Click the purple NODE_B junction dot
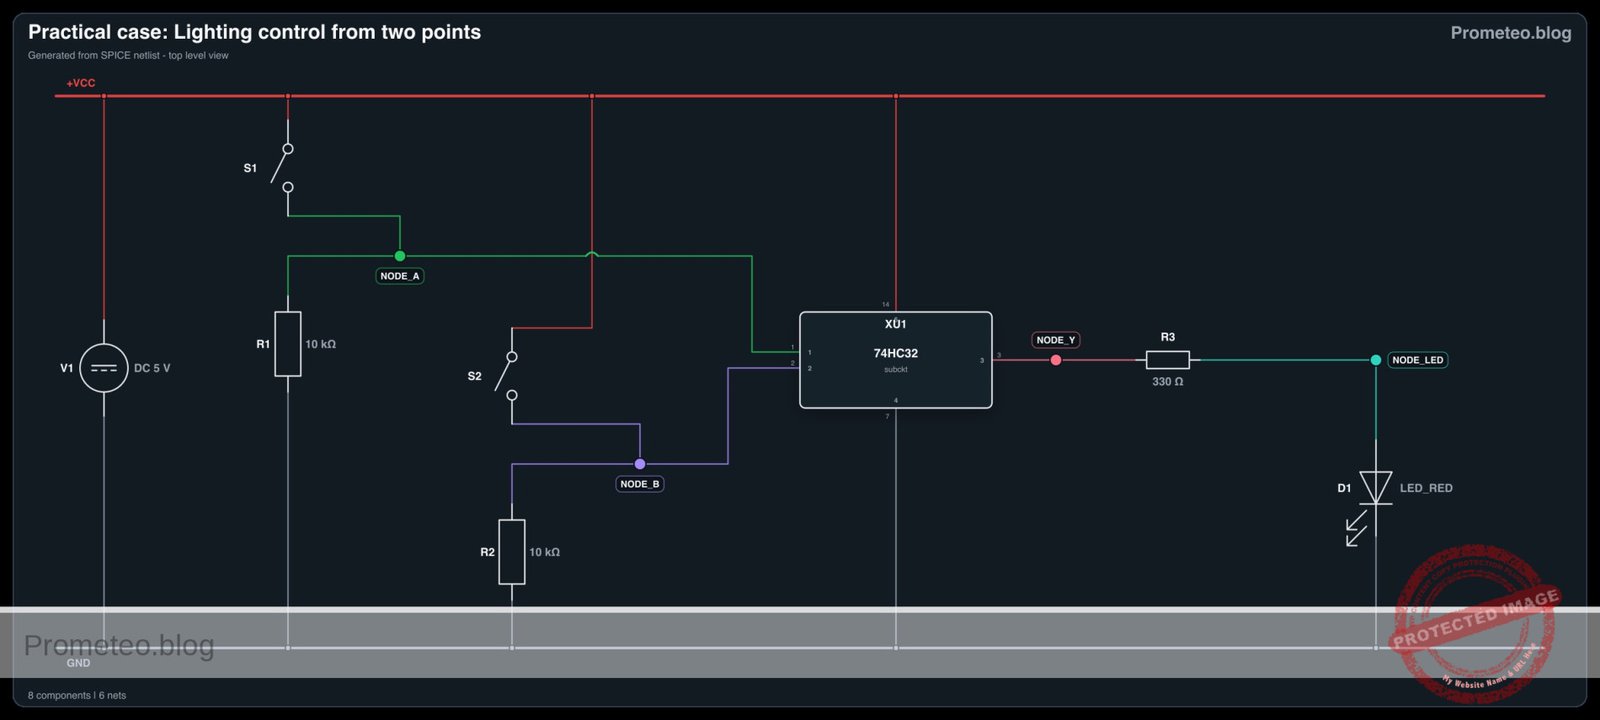This screenshot has width=1600, height=720. [x=640, y=464]
